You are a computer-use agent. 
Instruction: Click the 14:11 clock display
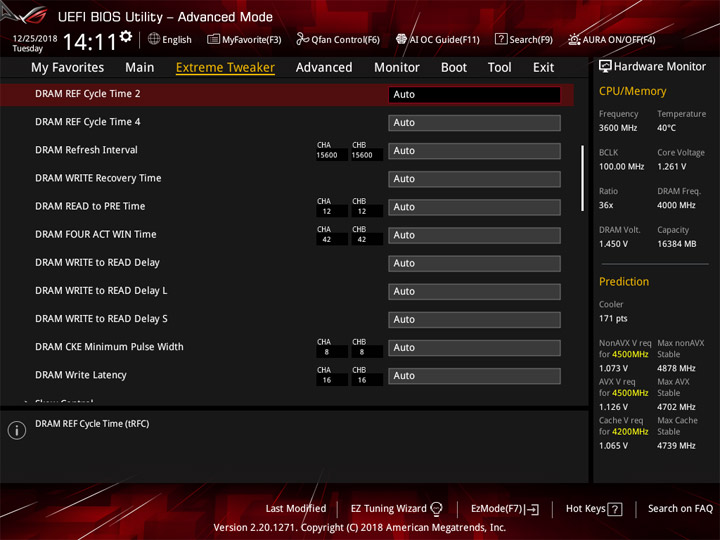(90, 42)
